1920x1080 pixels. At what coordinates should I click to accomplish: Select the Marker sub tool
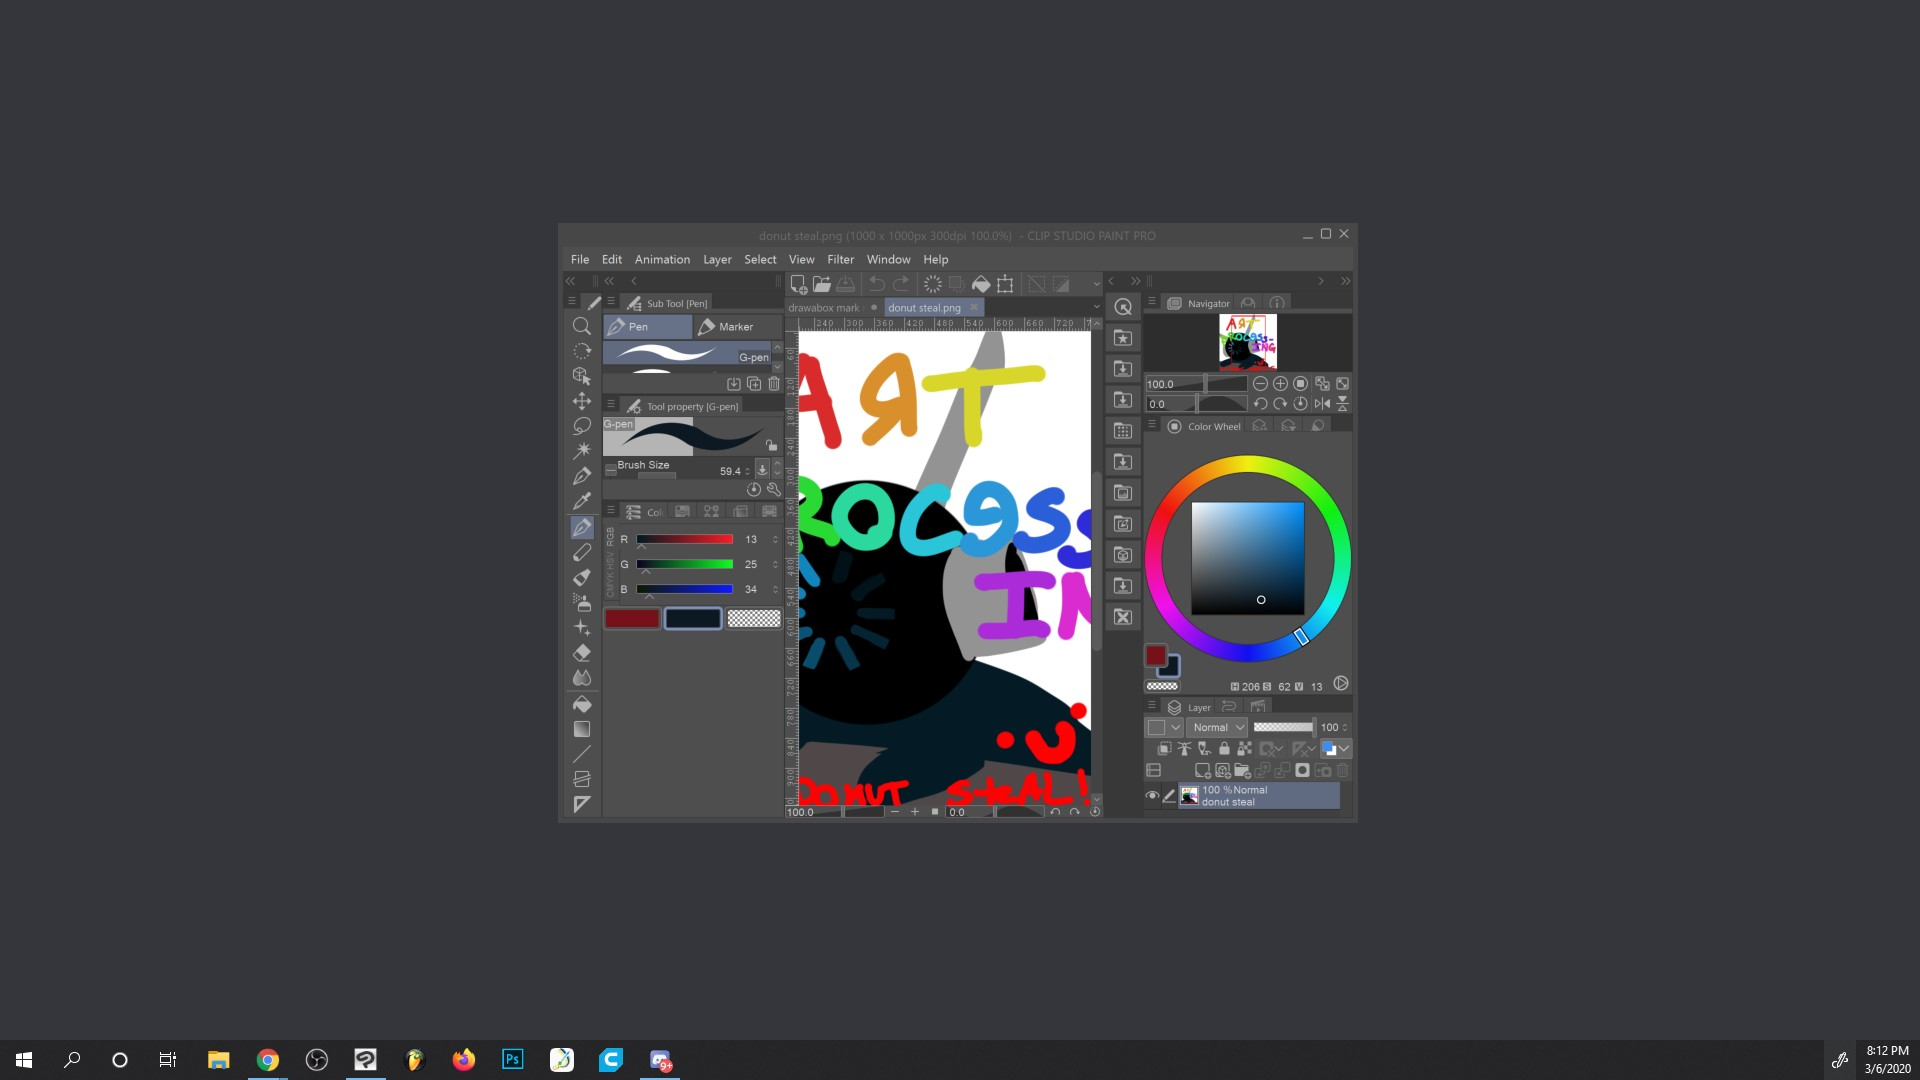[737, 326]
